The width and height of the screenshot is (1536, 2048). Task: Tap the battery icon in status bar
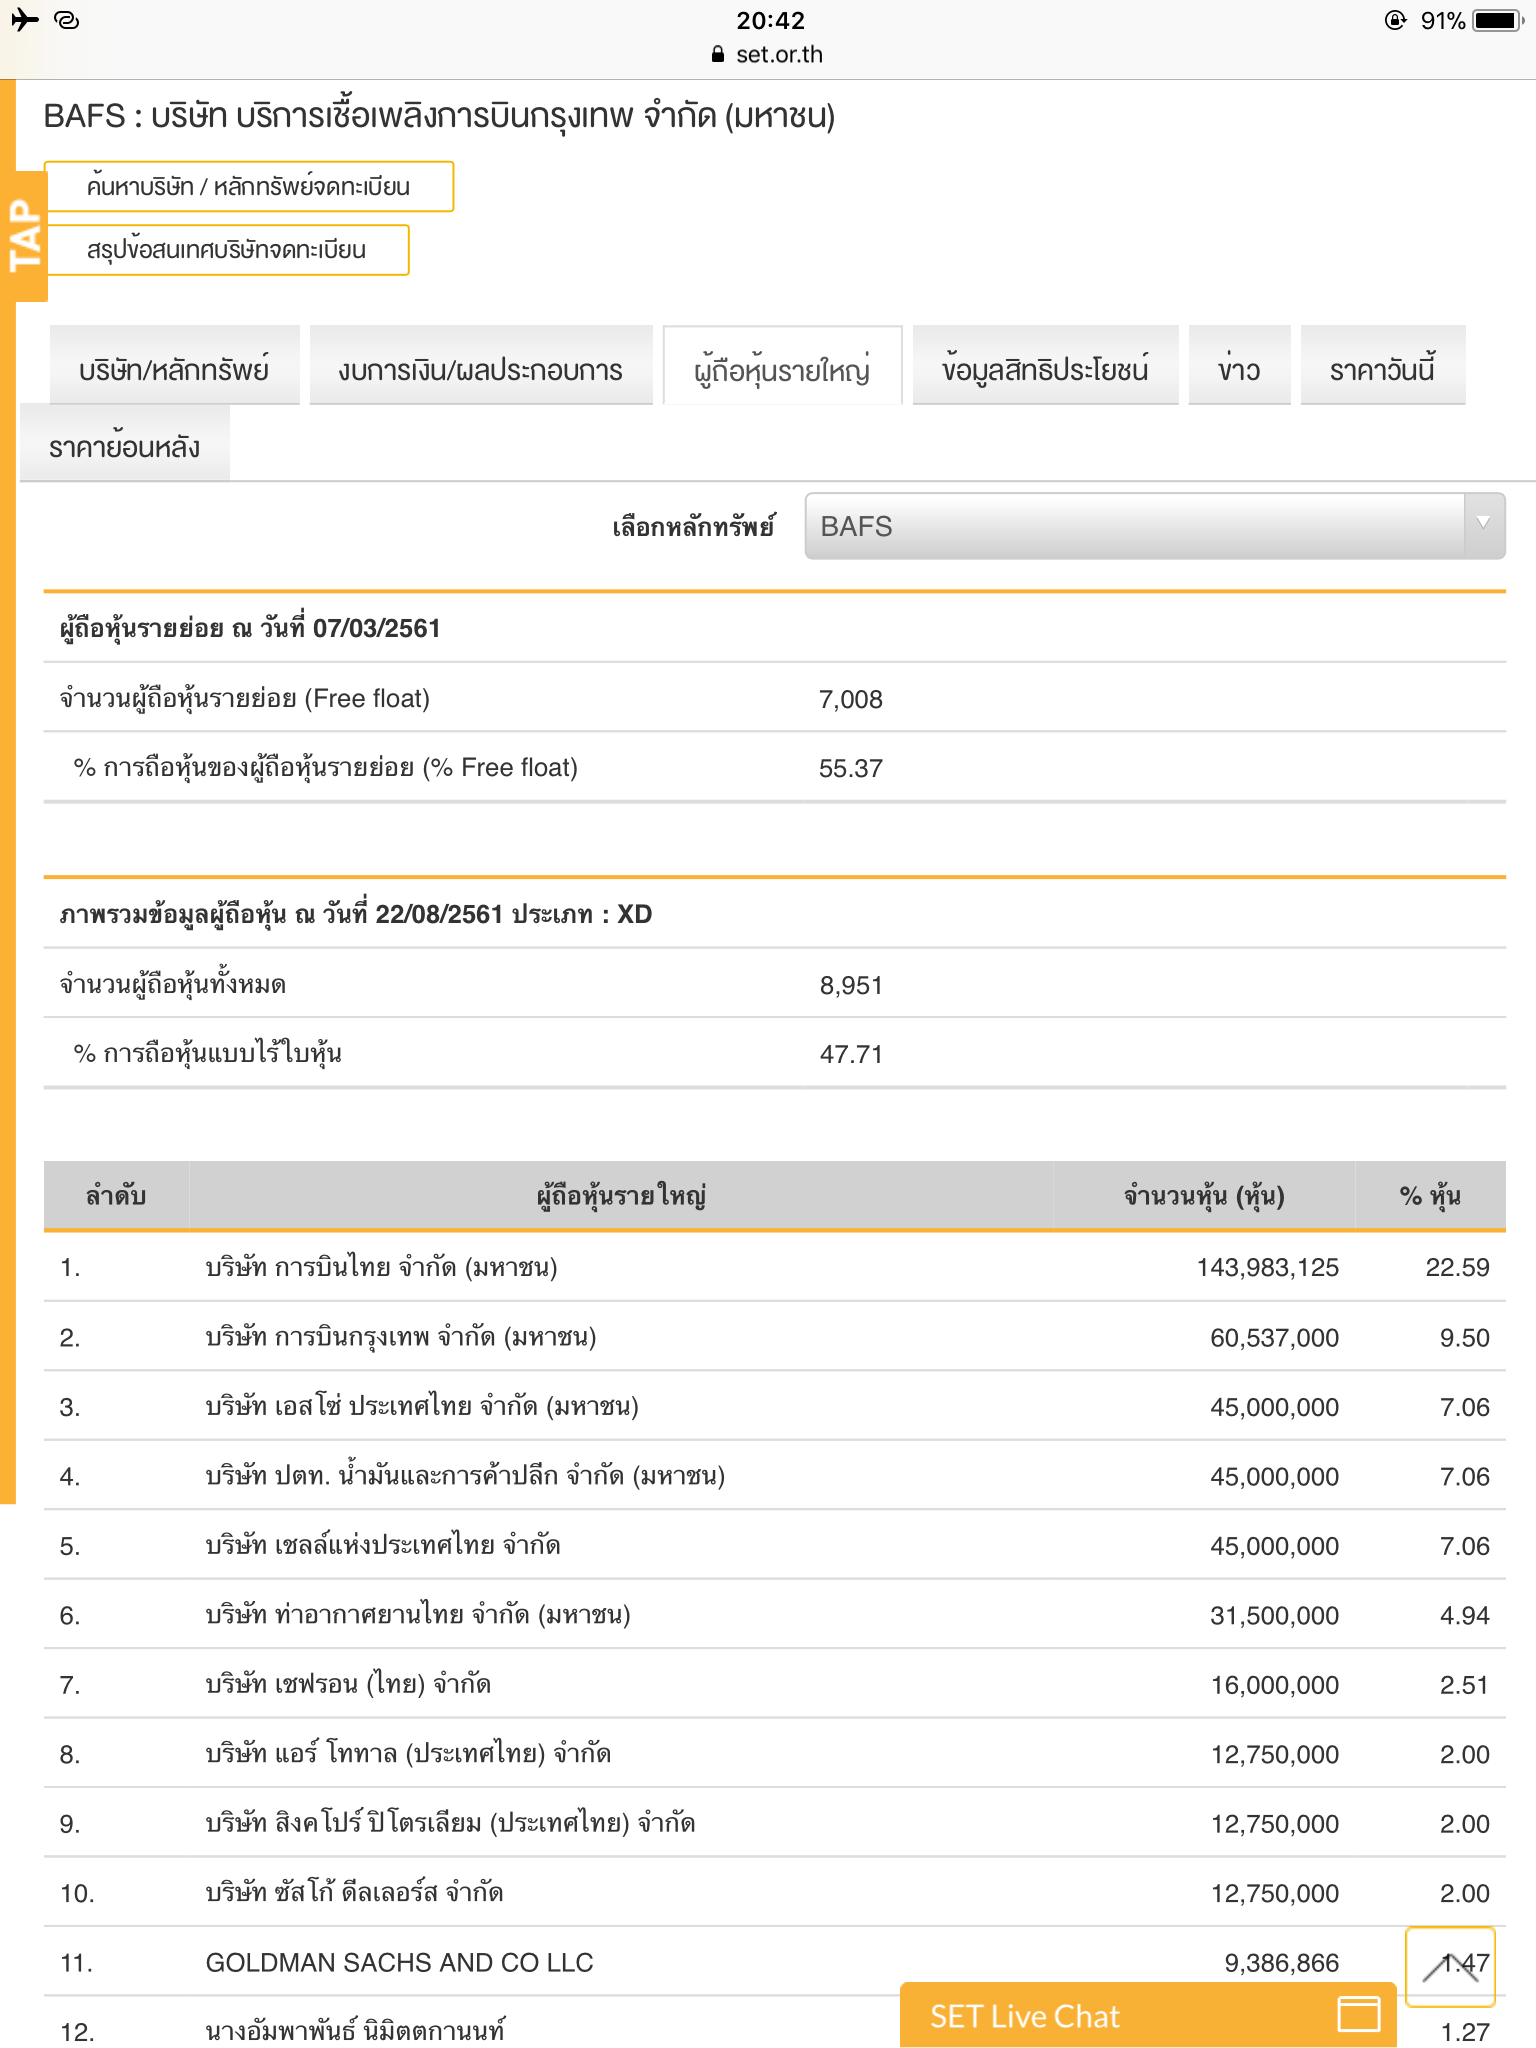click(x=1498, y=20)
